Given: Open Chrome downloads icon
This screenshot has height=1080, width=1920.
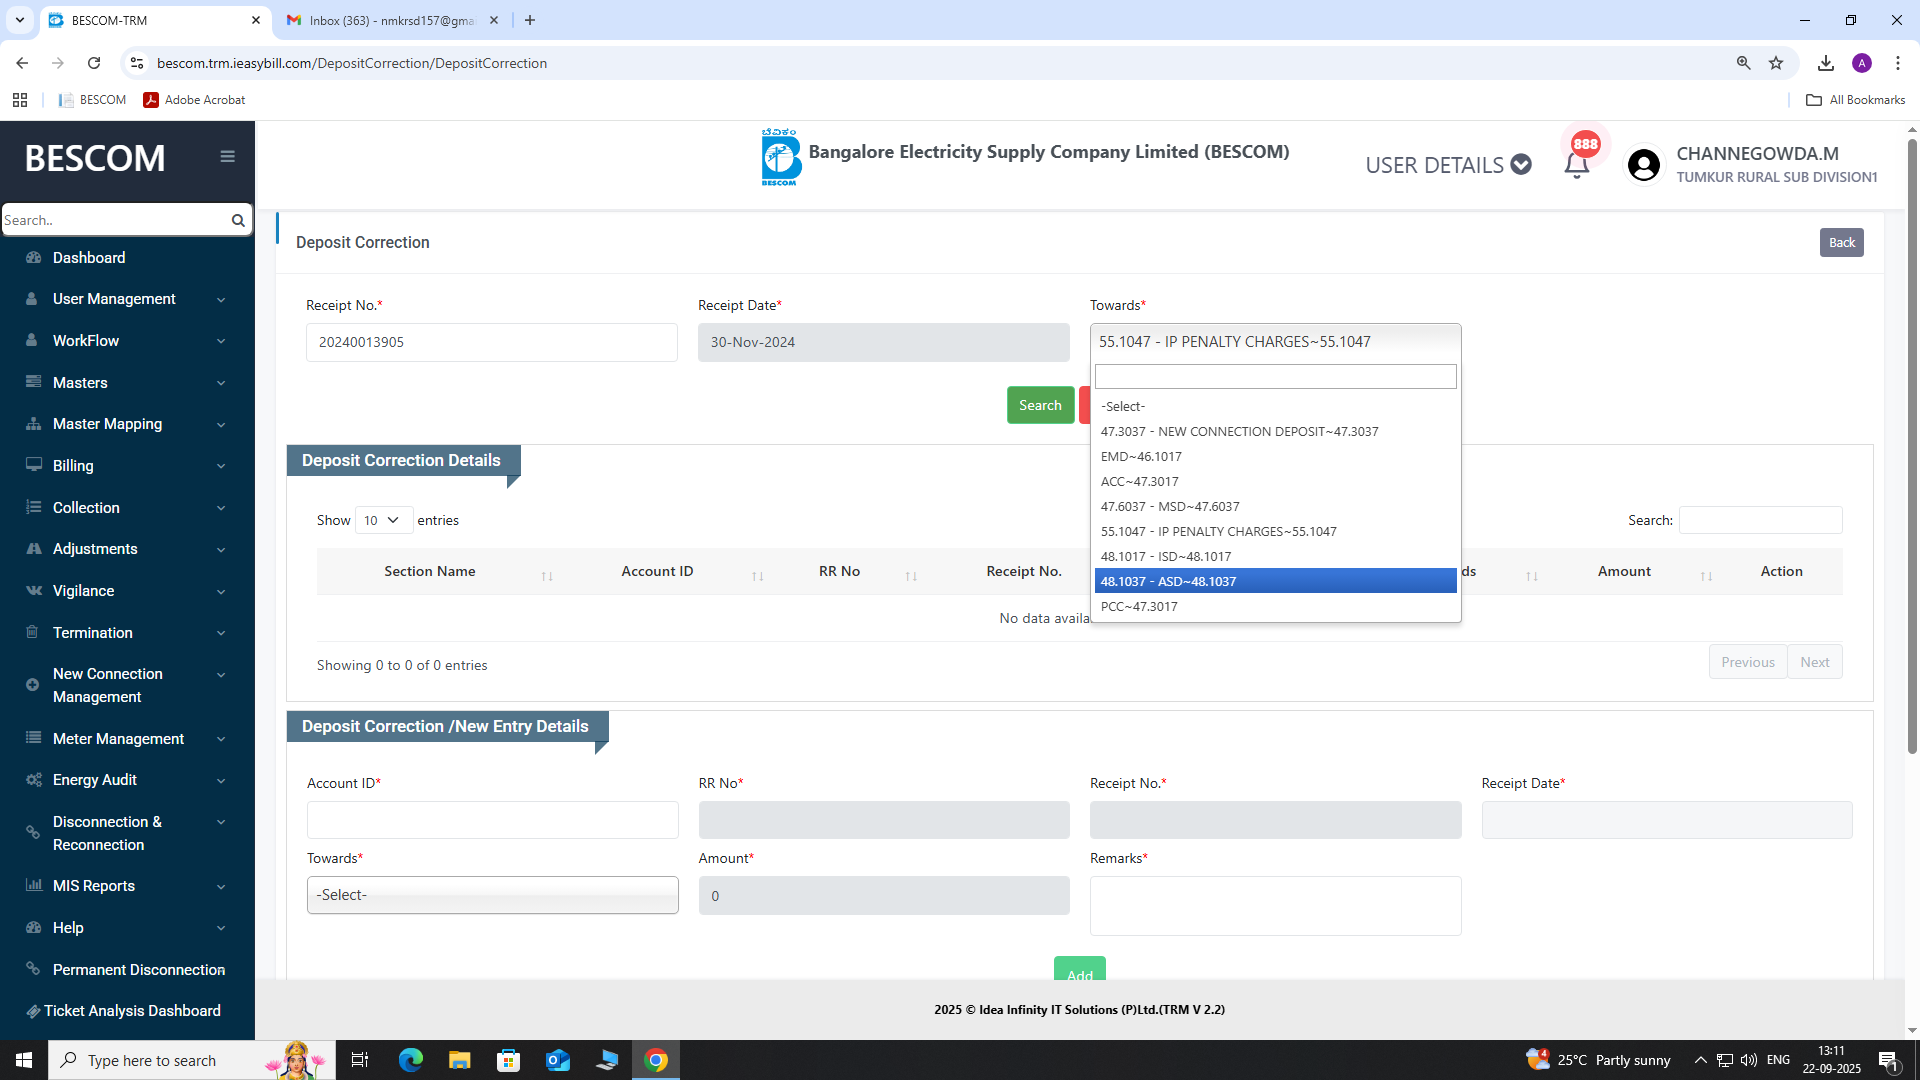Looking at the screenshot, I should 1826,63.
